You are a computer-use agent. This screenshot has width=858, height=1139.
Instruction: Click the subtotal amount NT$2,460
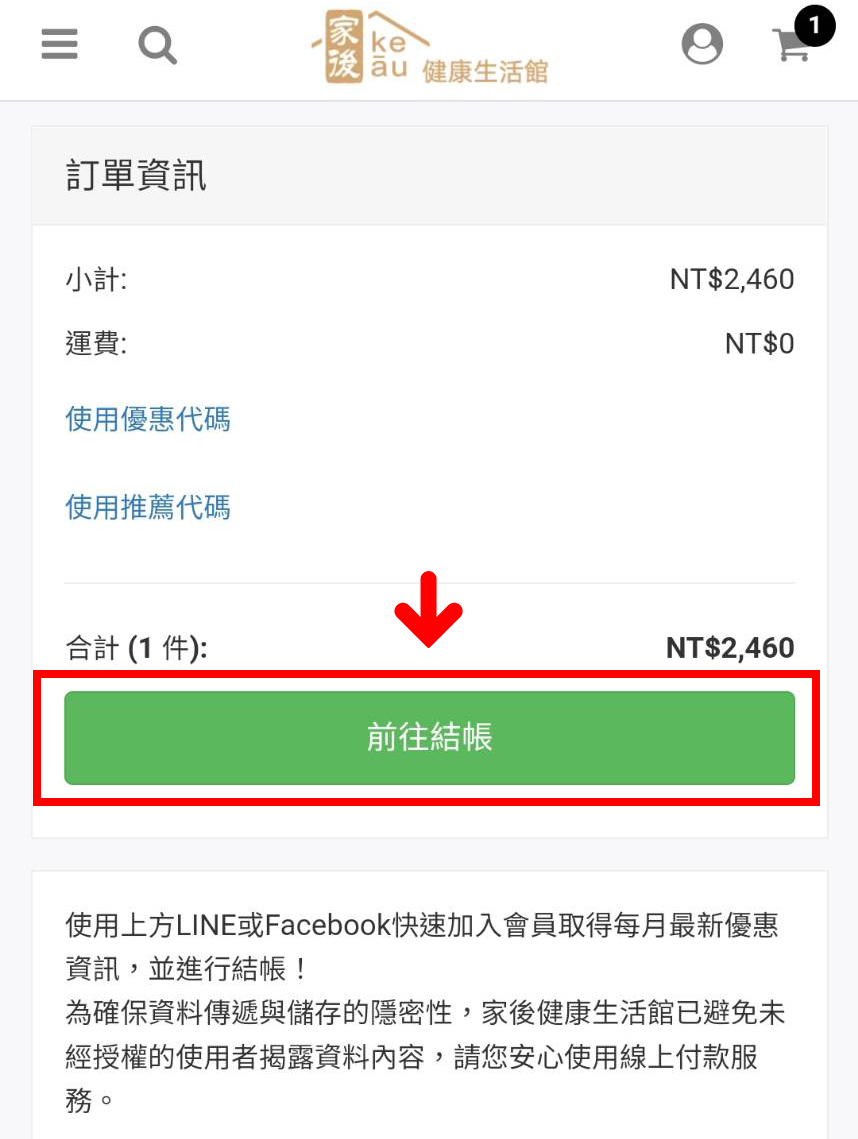[732, 280]
